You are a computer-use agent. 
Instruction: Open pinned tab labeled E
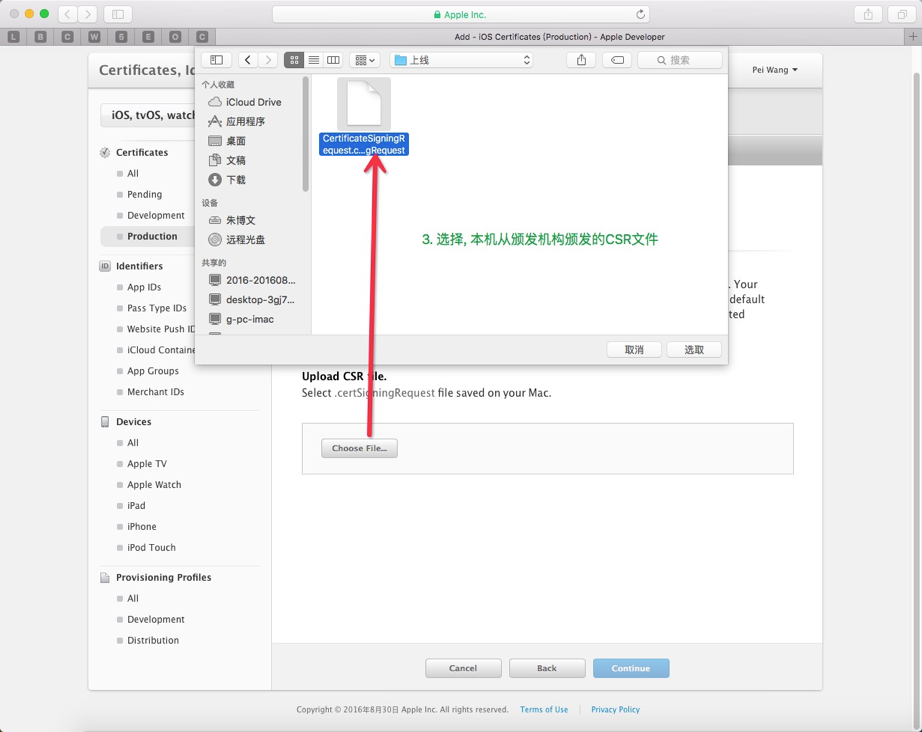148,36
